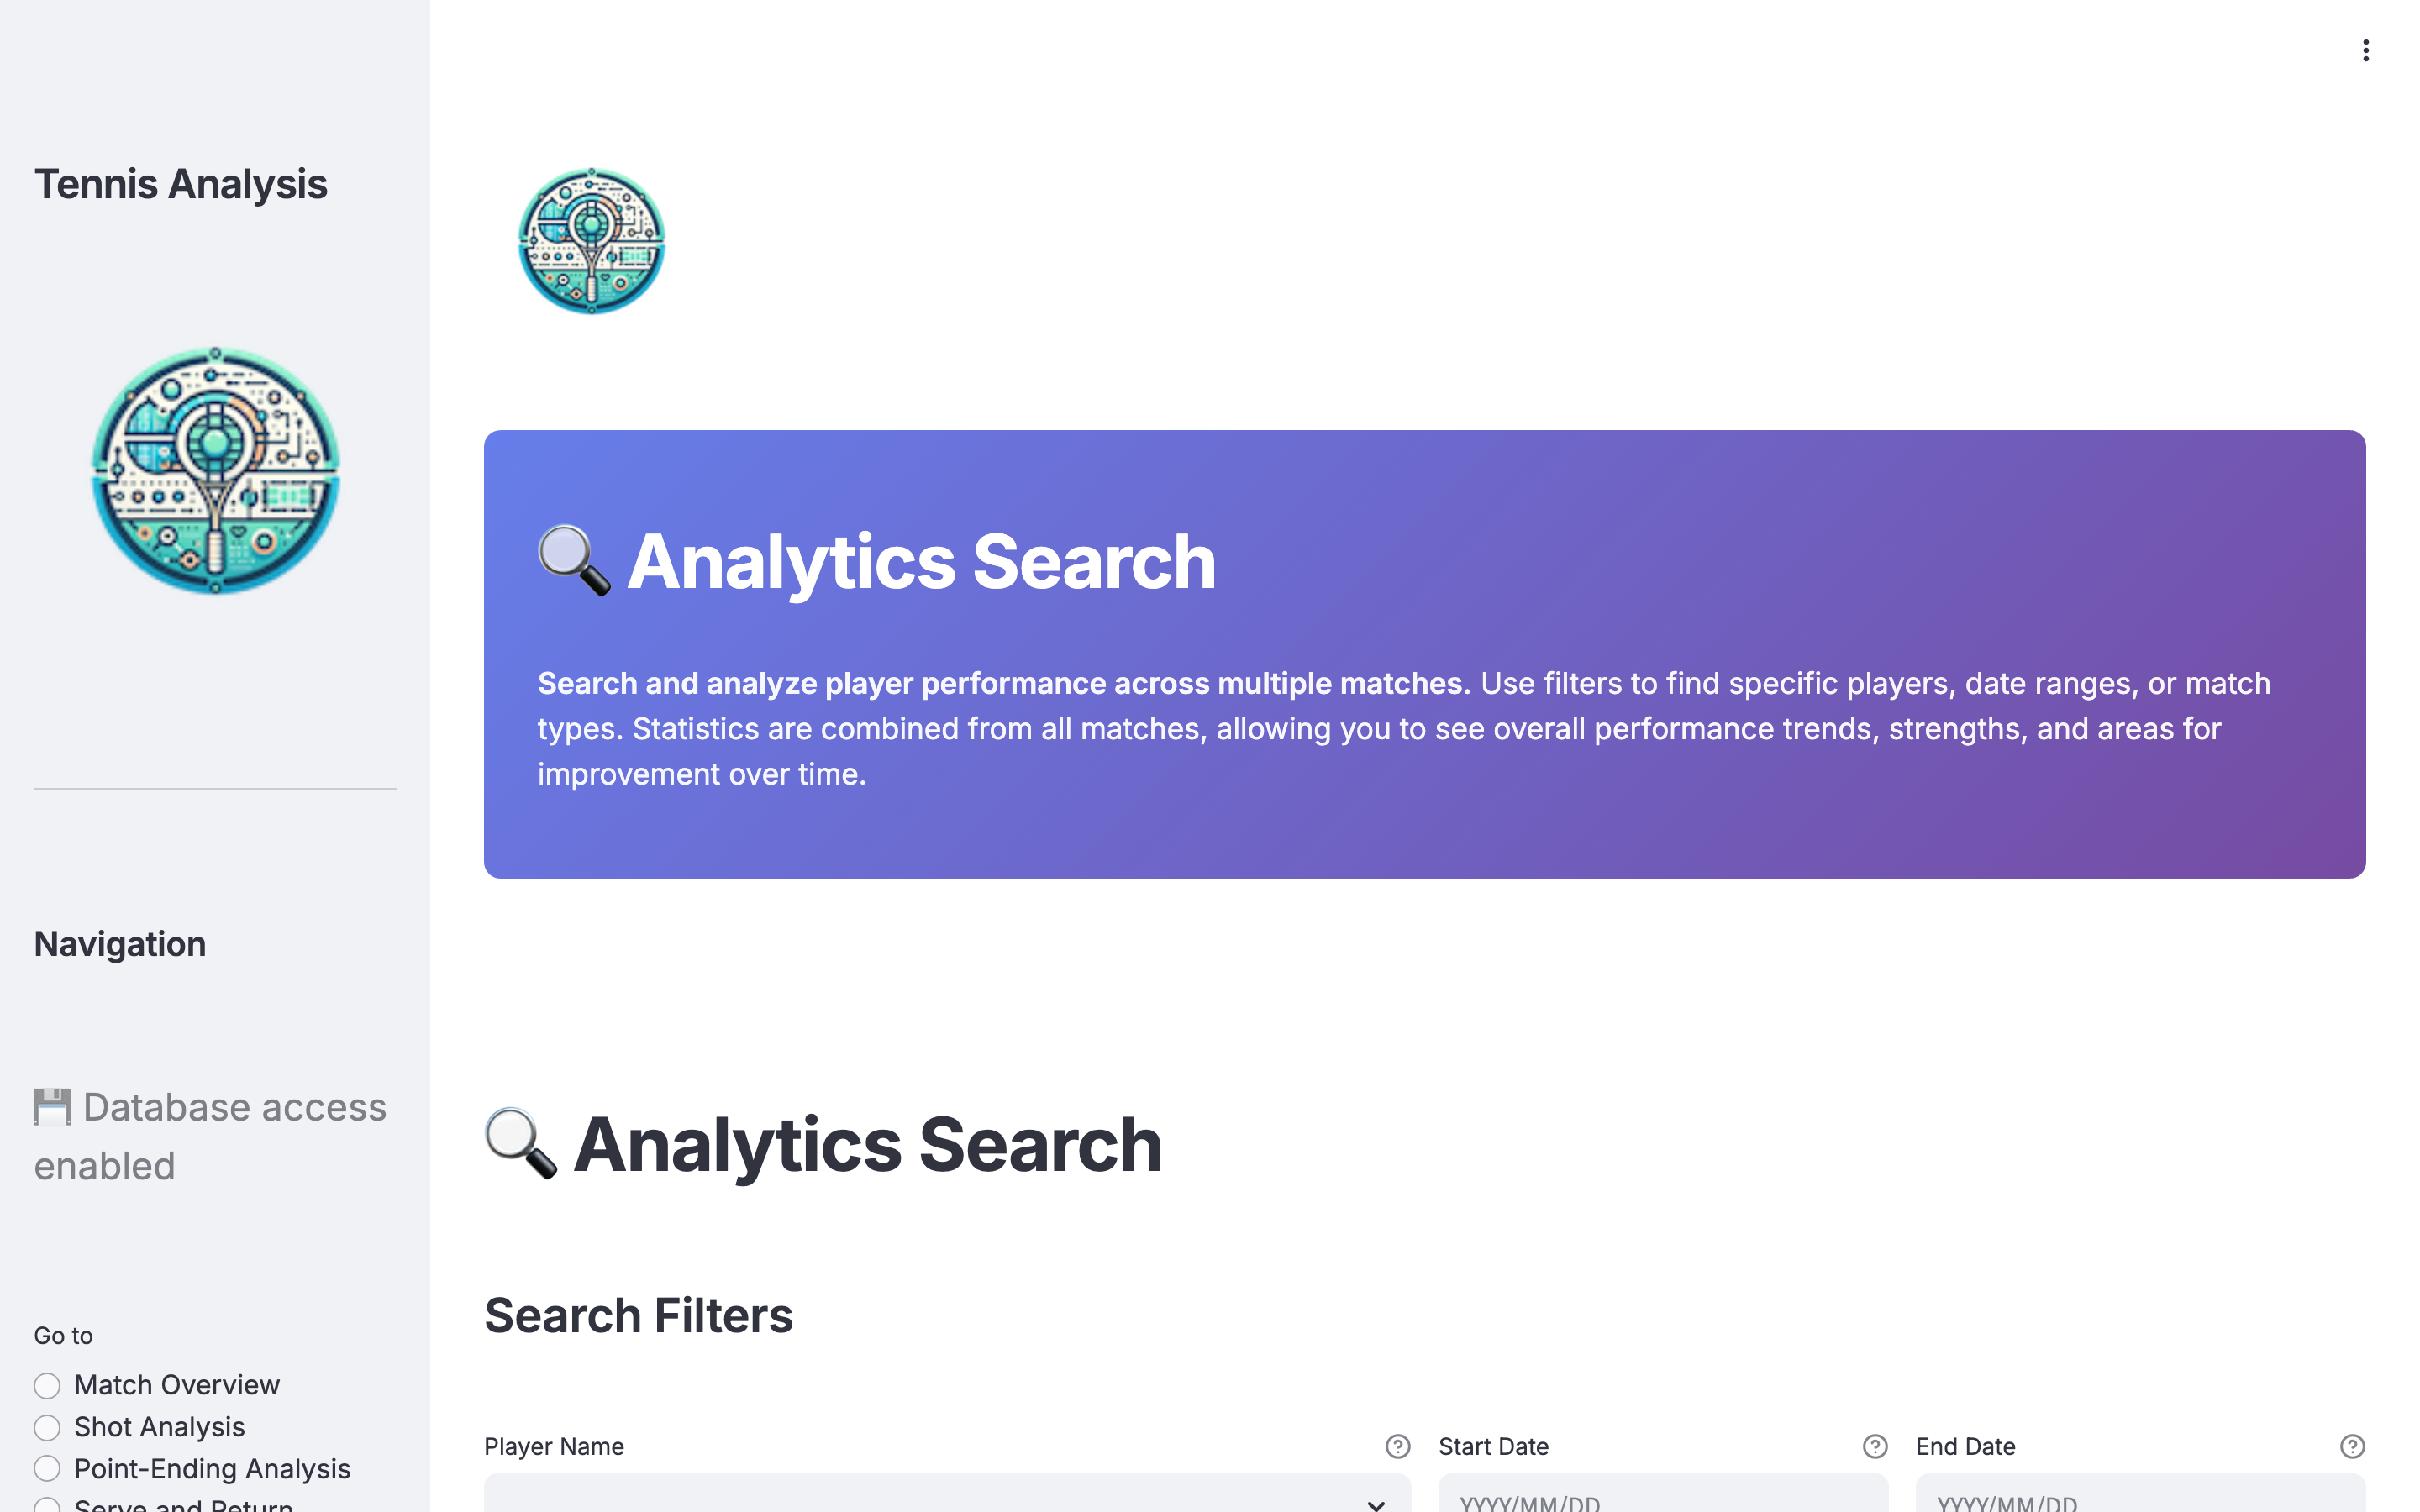This screenshot has width=2420, height=1512.
Task: Select Serve and Return navigation option
Action: (x=47, y=1505)
